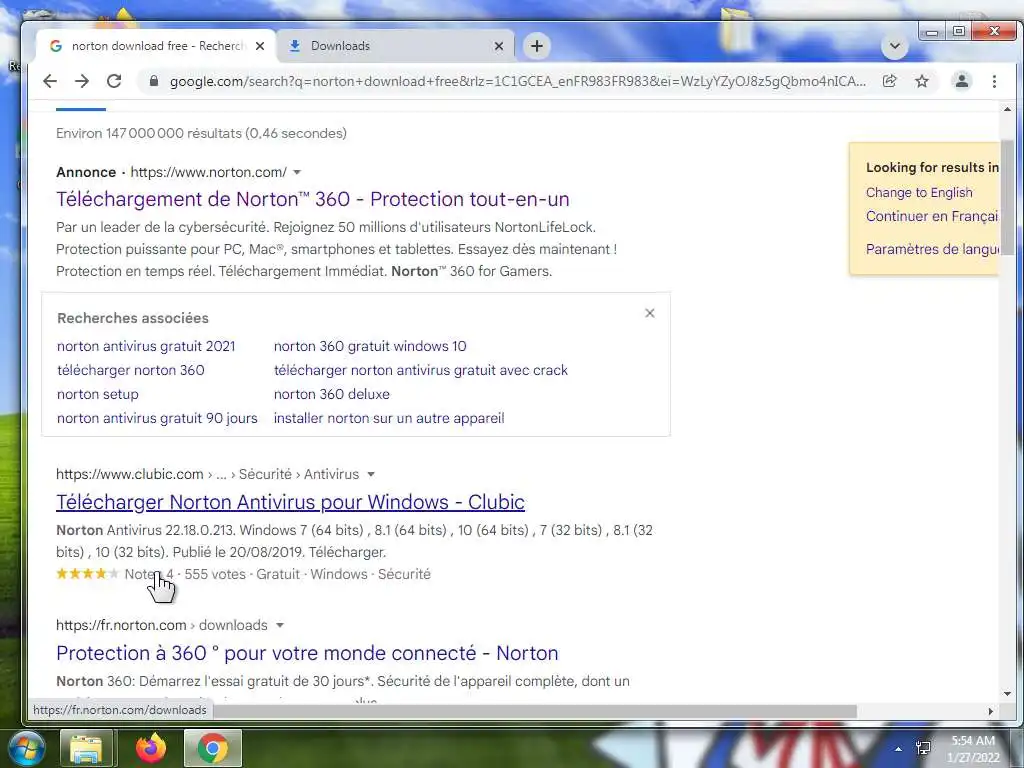Screen dimensions: 1024x768
Task: Go forward to the next page
Action: pyautogui.click(x=82, y=81)
